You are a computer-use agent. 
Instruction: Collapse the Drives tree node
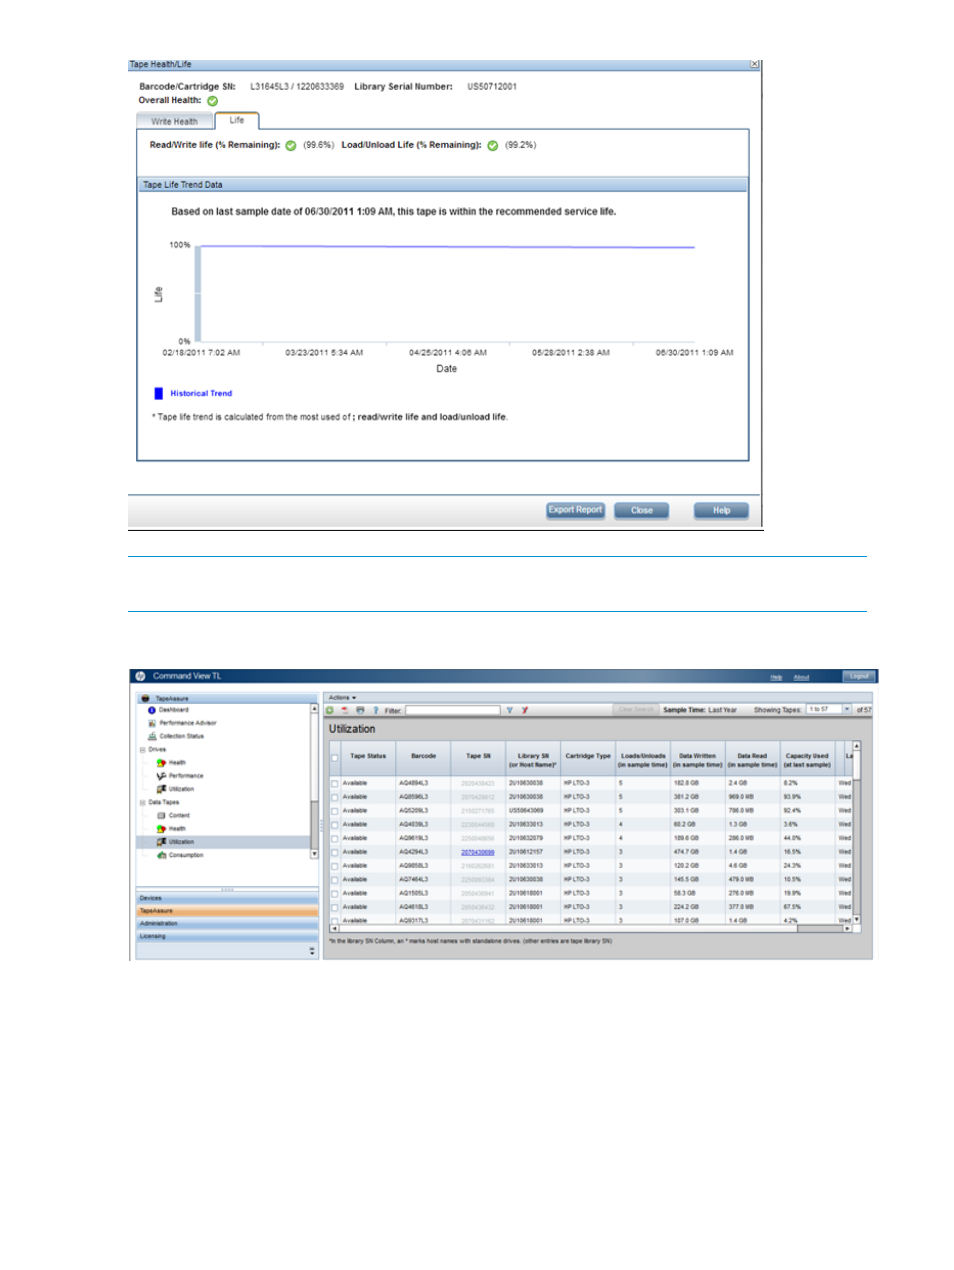pyautogui.click(x=142, y=750)
